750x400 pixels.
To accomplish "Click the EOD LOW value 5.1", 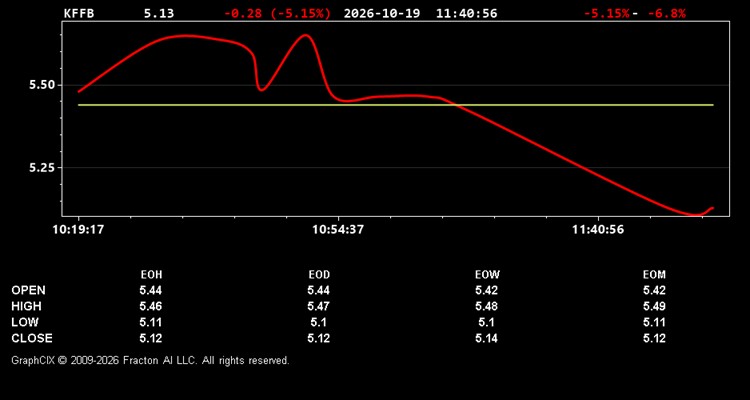I will coord(319,322).
